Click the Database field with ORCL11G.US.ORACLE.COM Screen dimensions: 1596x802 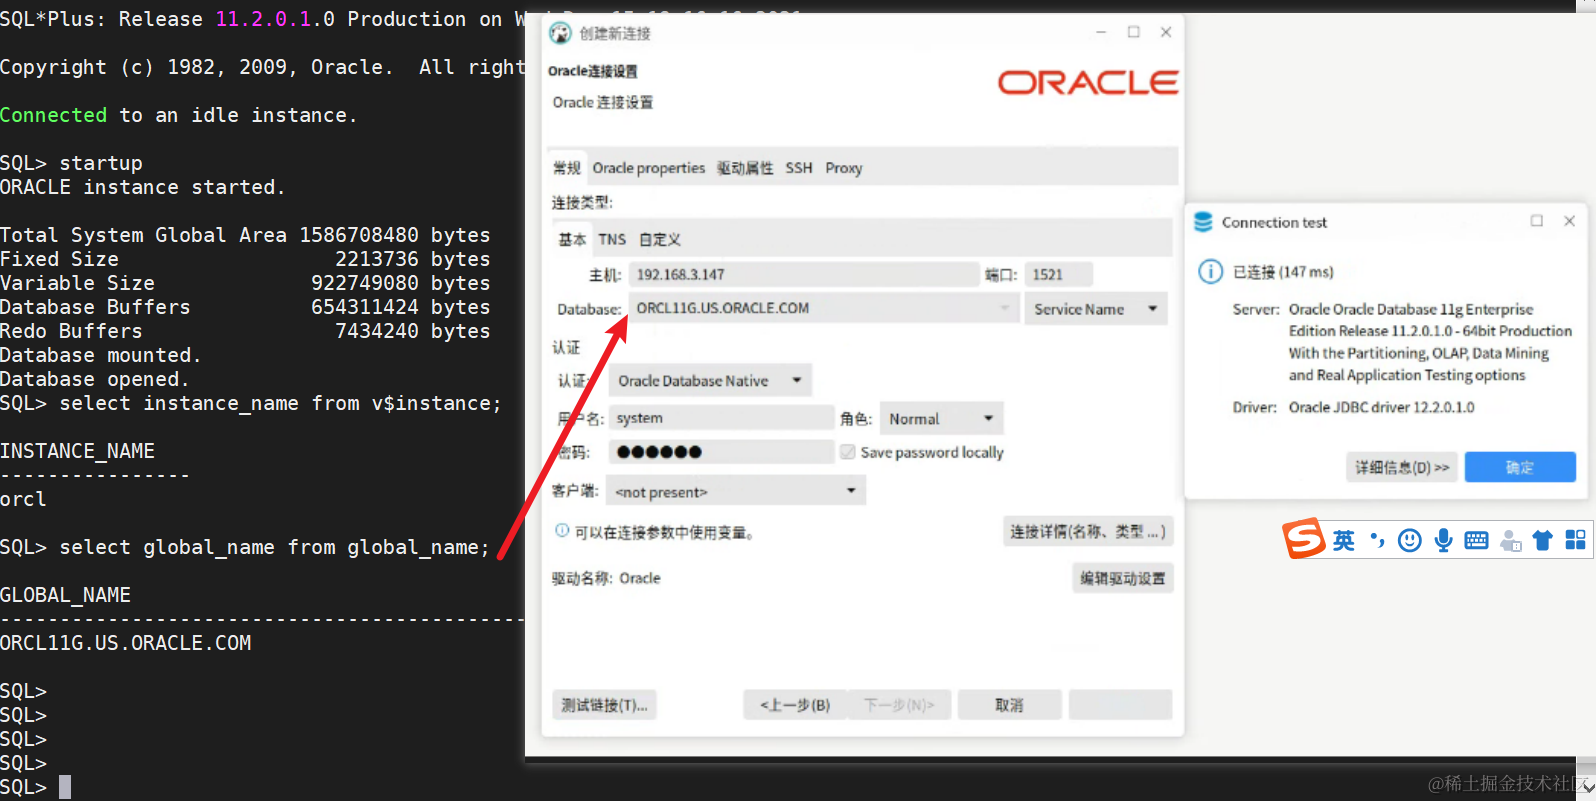(824, 308)
